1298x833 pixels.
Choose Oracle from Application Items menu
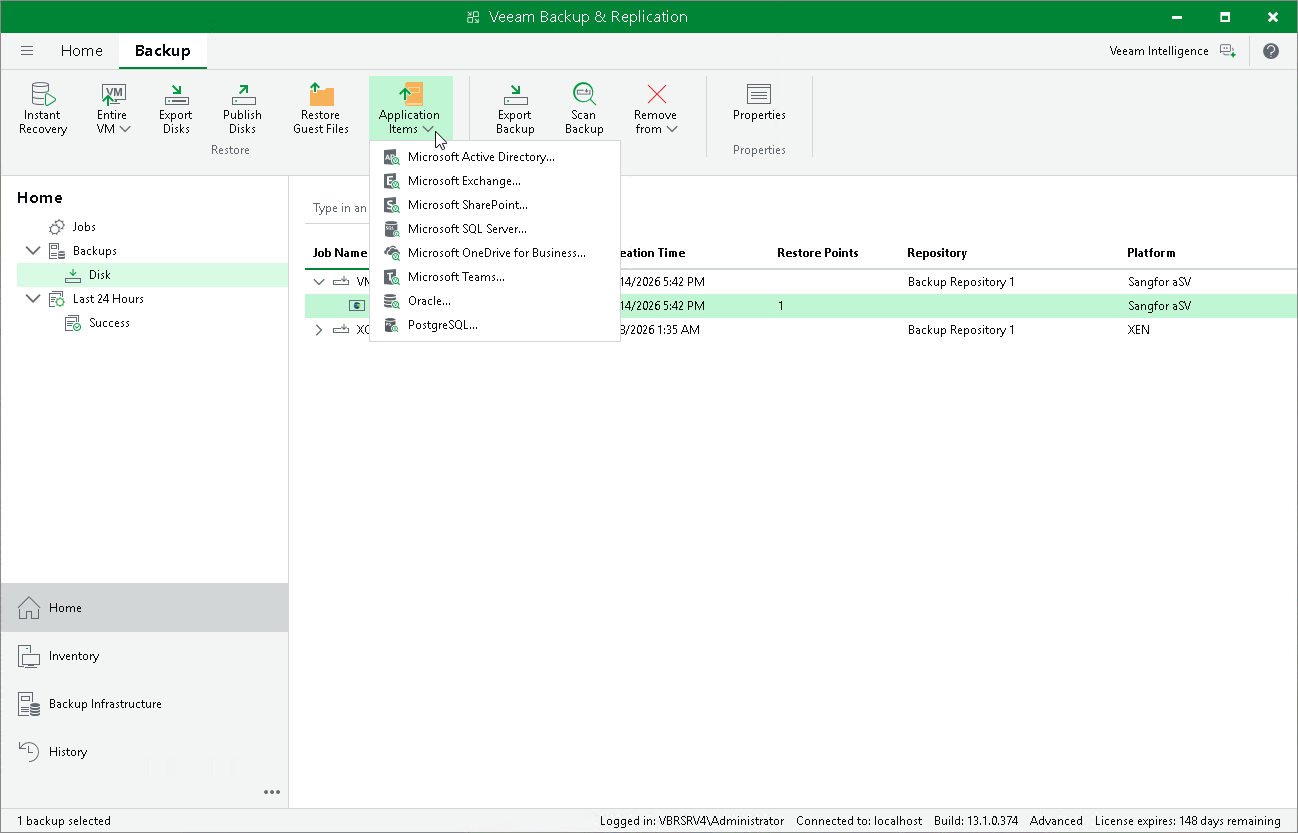495,301
